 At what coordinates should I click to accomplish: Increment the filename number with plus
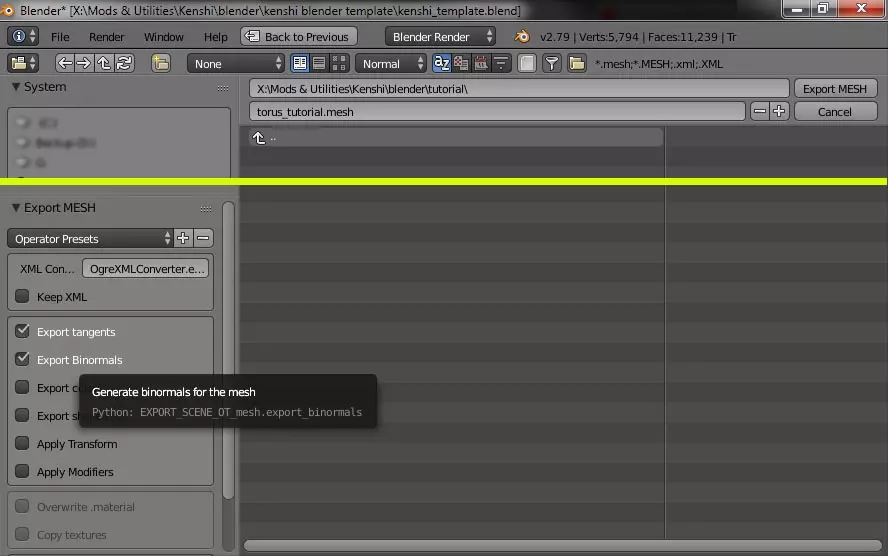click(779, 112)
